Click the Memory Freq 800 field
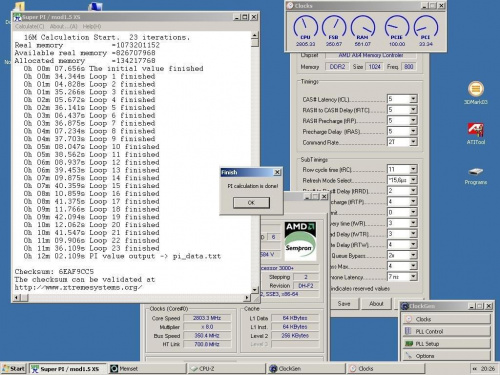 point(409,67)
